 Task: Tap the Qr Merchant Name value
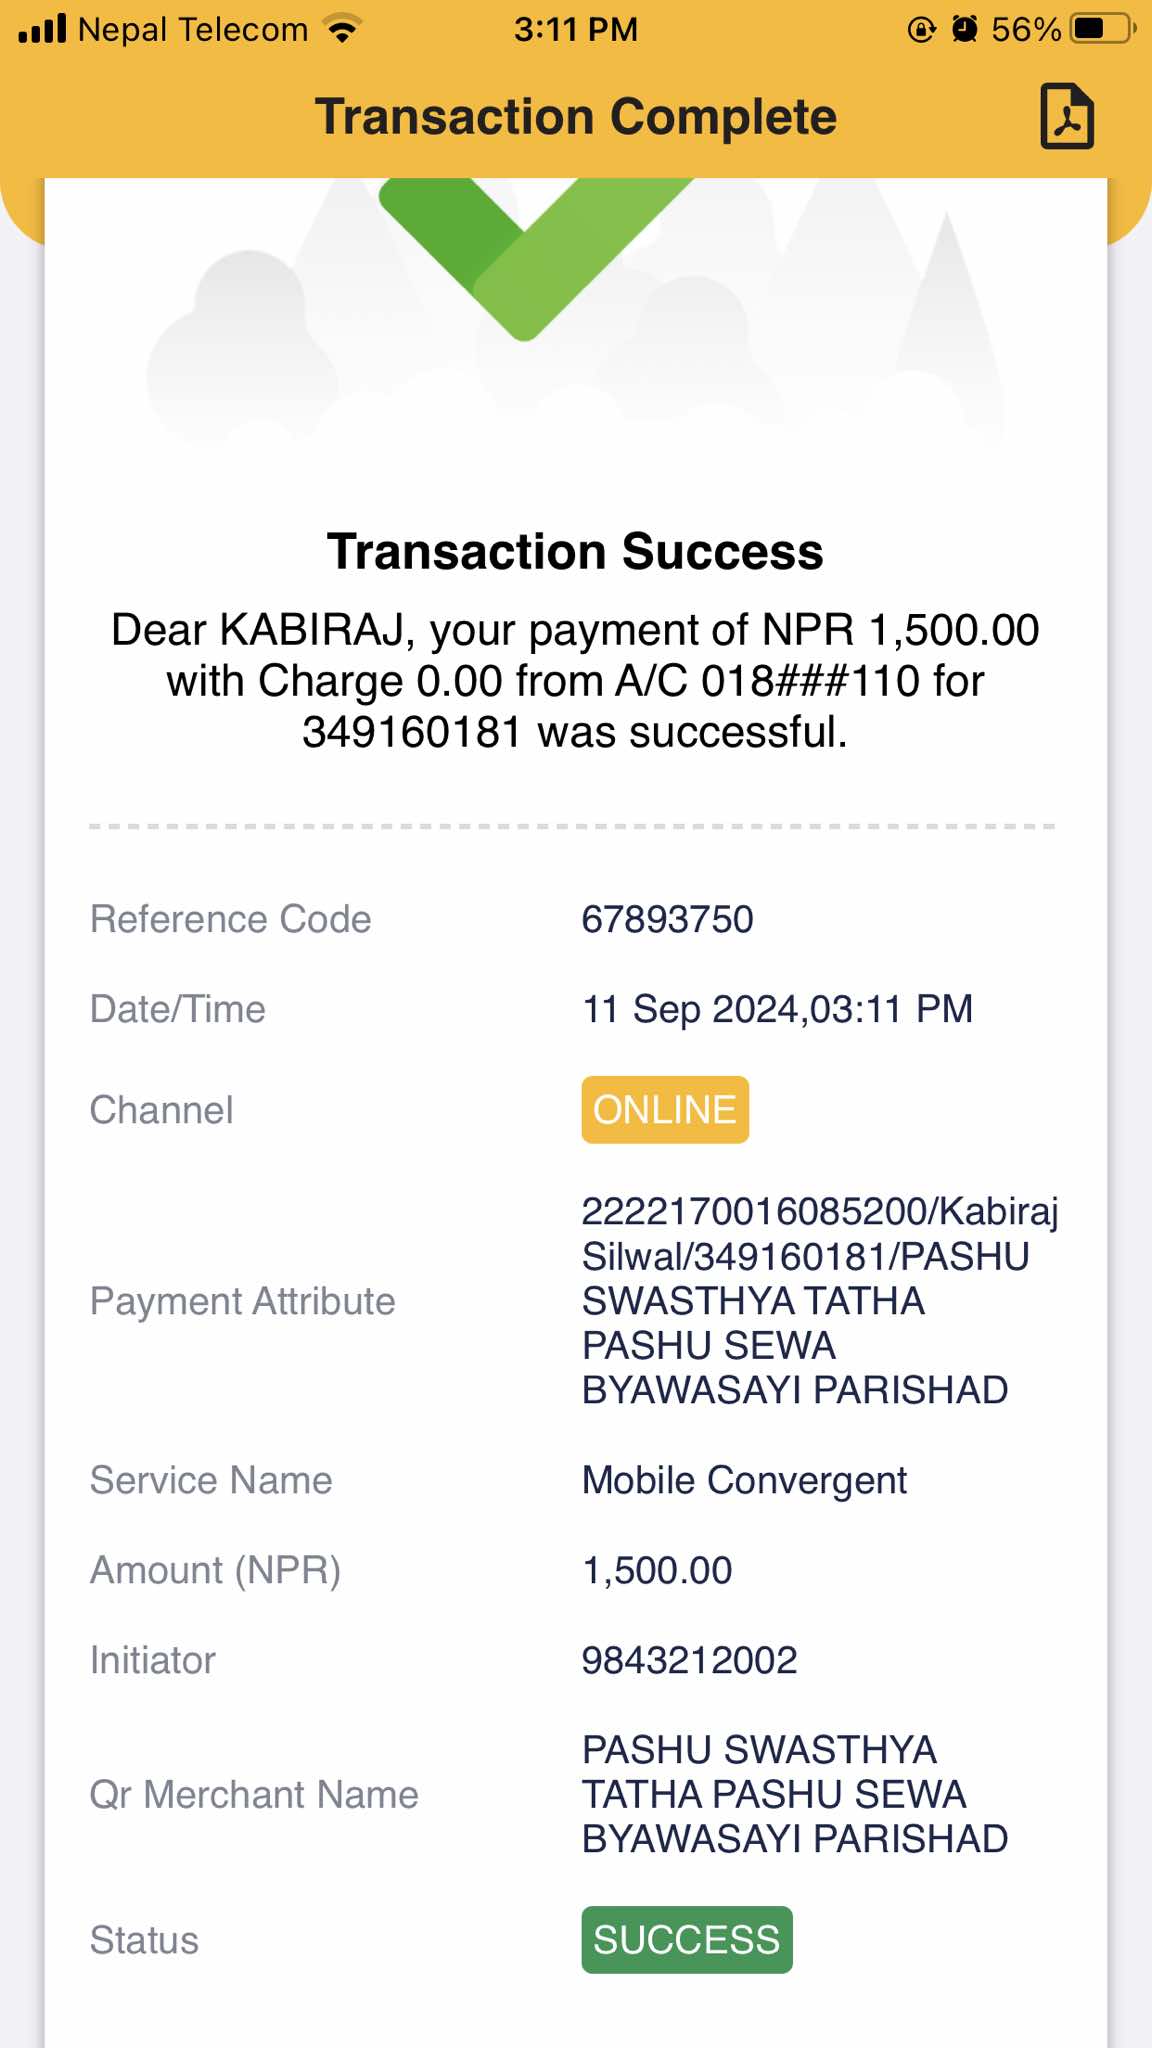pos(795,1794)
